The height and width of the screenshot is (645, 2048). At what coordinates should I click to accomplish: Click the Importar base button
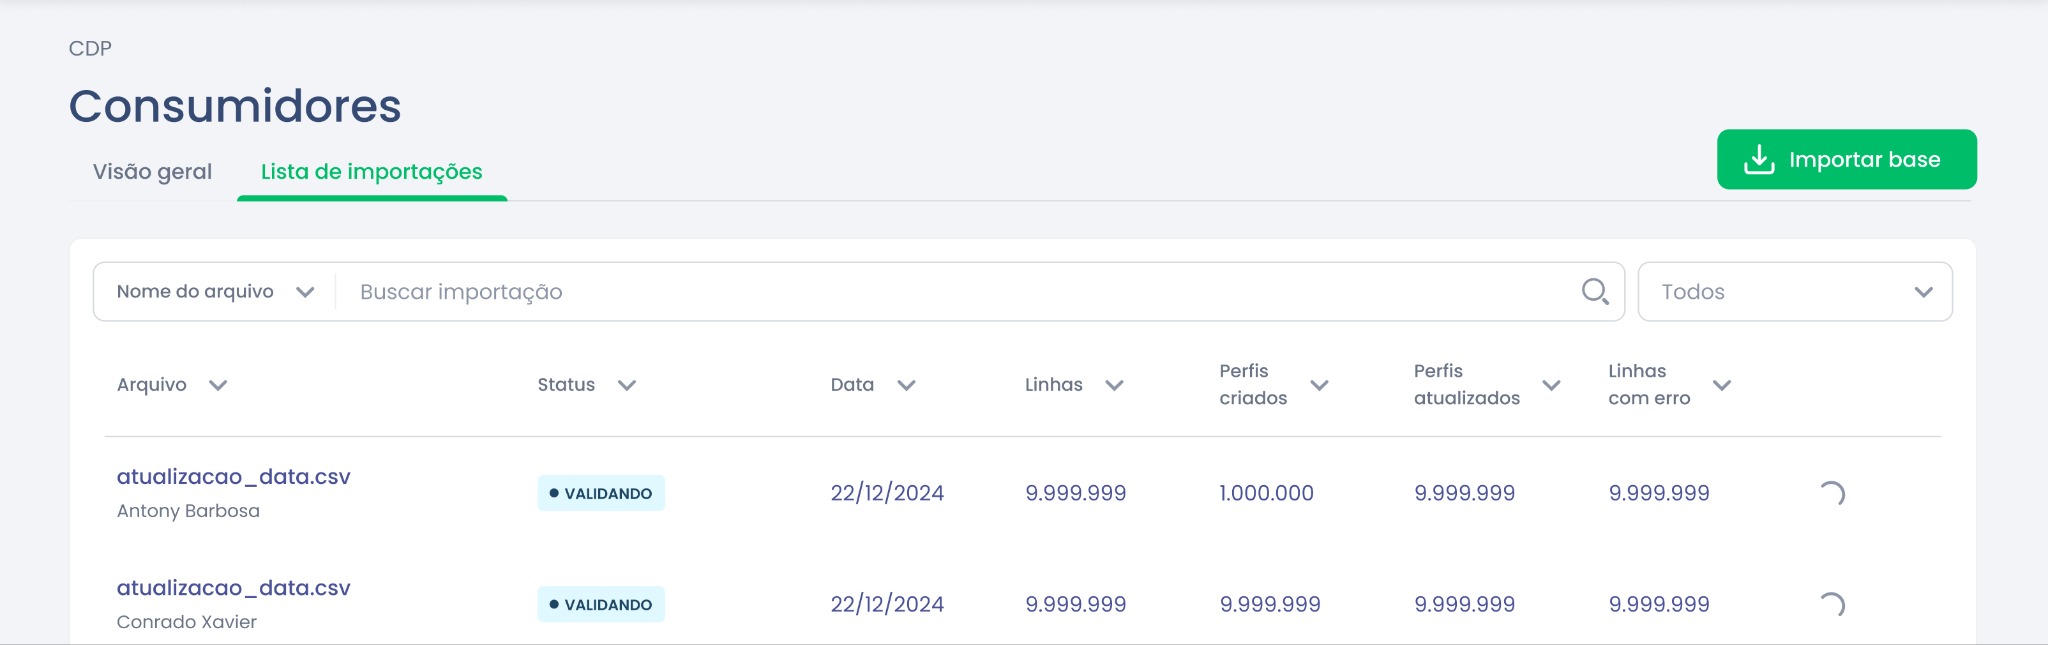tap(1846, 159)
